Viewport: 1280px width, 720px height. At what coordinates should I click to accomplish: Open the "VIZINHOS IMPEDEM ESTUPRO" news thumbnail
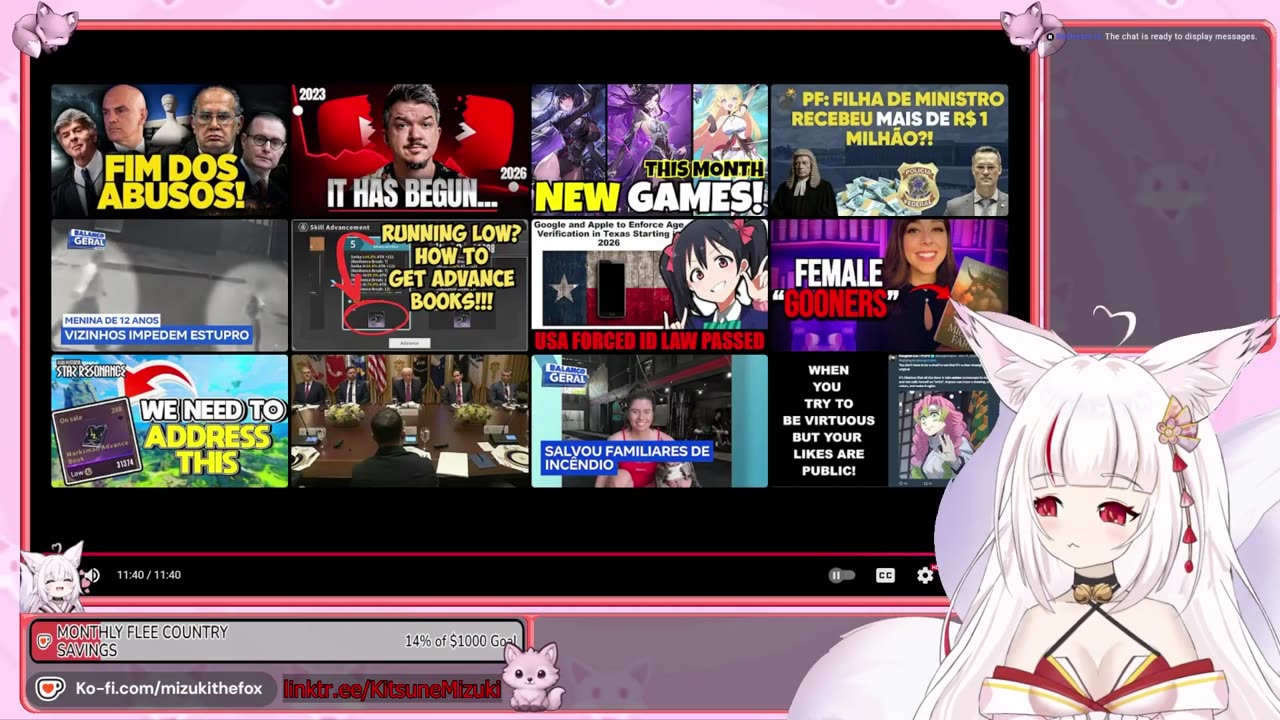click(169, 285)
